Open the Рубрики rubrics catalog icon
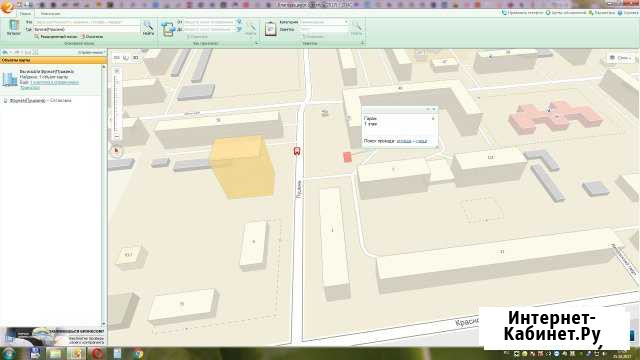Image resolution: width=640 pixels, height=360 pixels. 13,27
